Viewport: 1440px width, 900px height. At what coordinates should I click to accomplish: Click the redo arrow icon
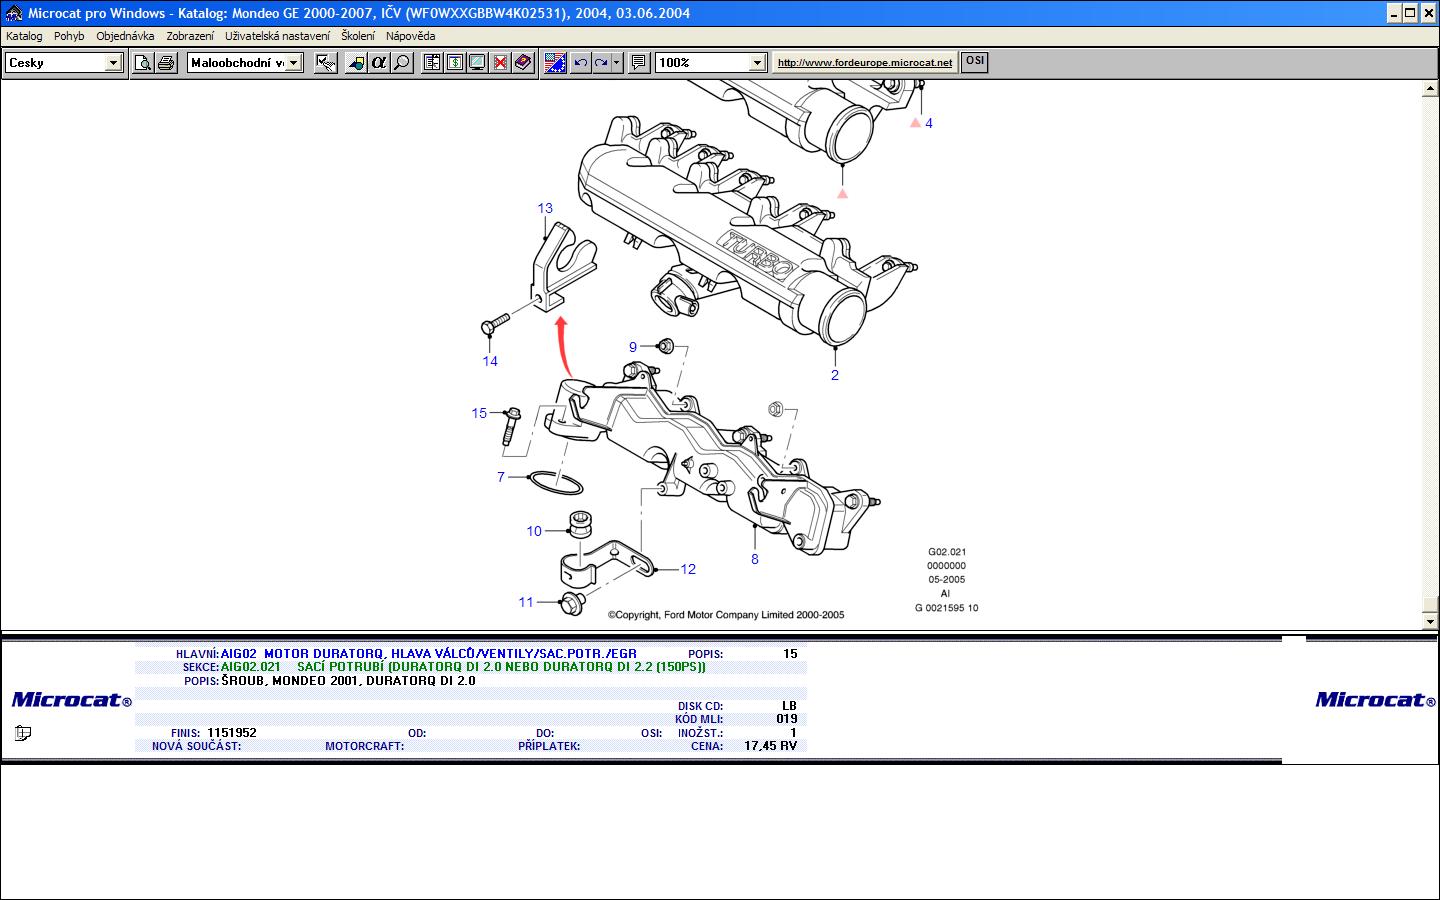601,63
